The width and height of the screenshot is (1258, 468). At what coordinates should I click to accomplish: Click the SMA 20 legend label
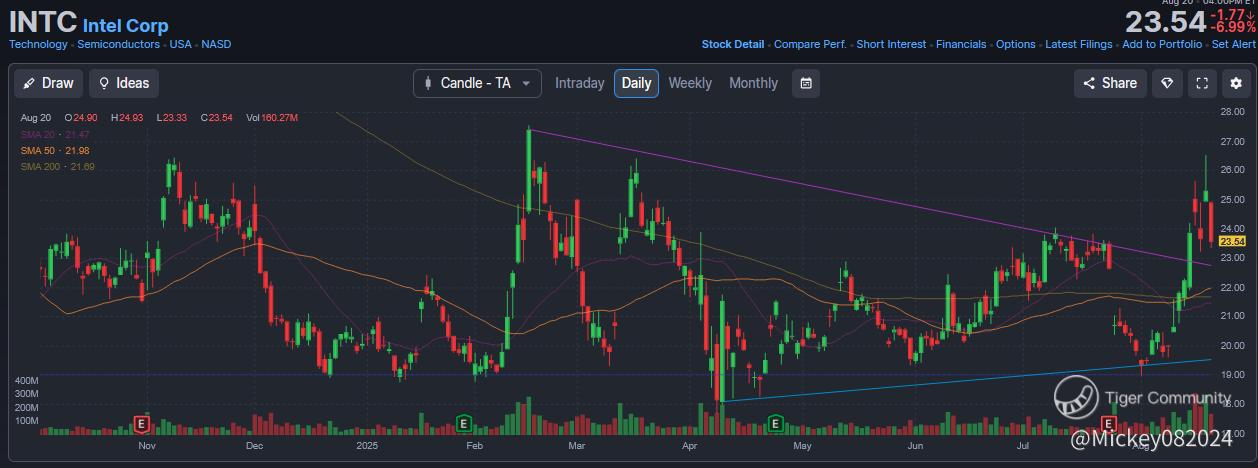[x=56, y=134]
